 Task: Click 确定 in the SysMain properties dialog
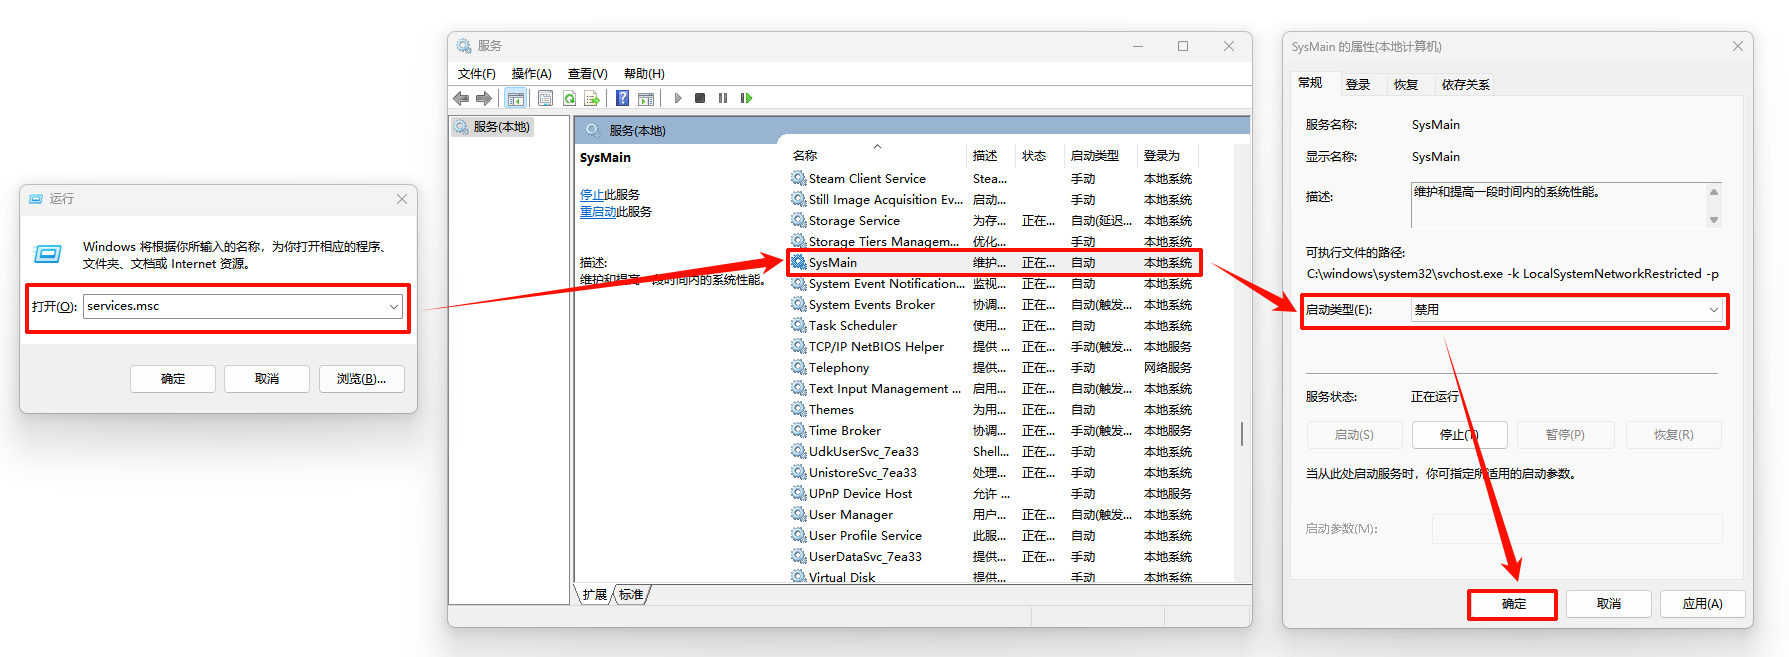tap(1513, 604)
